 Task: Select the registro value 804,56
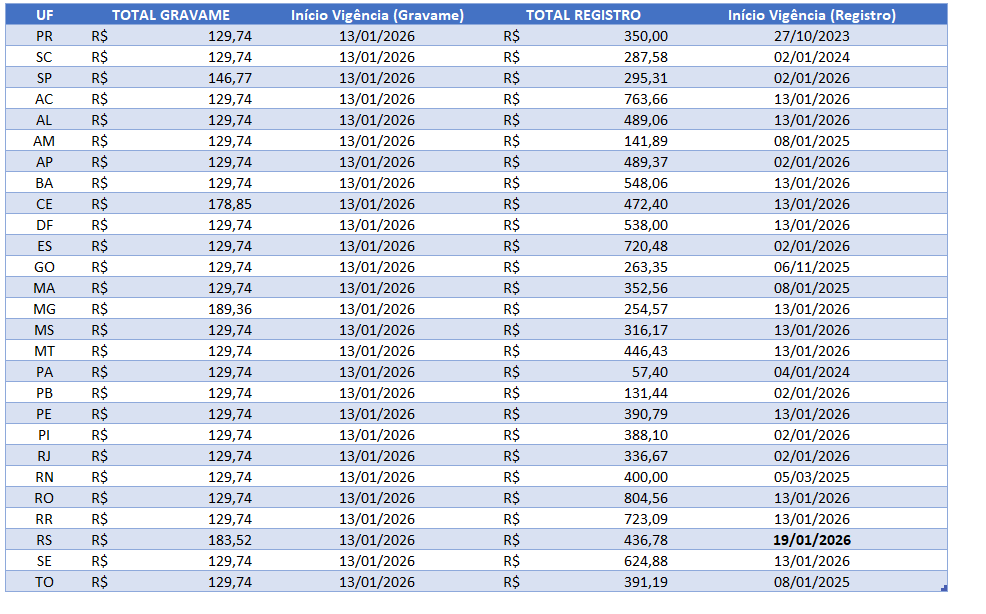point(646,498)
